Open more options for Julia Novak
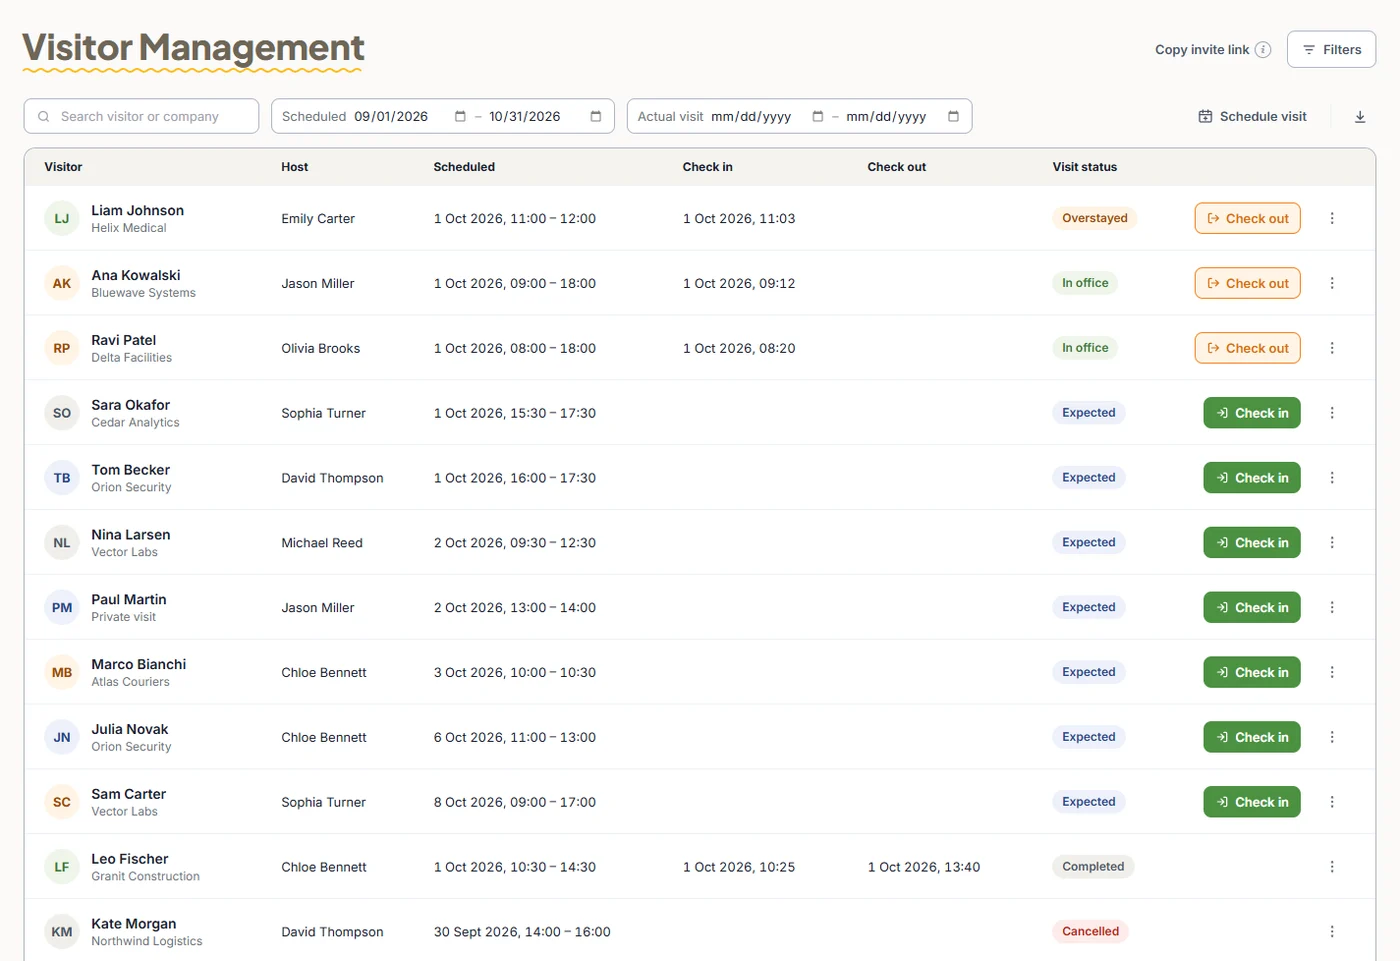The width and height of the screenshot is (1400, 961). tap(1332, 737)
